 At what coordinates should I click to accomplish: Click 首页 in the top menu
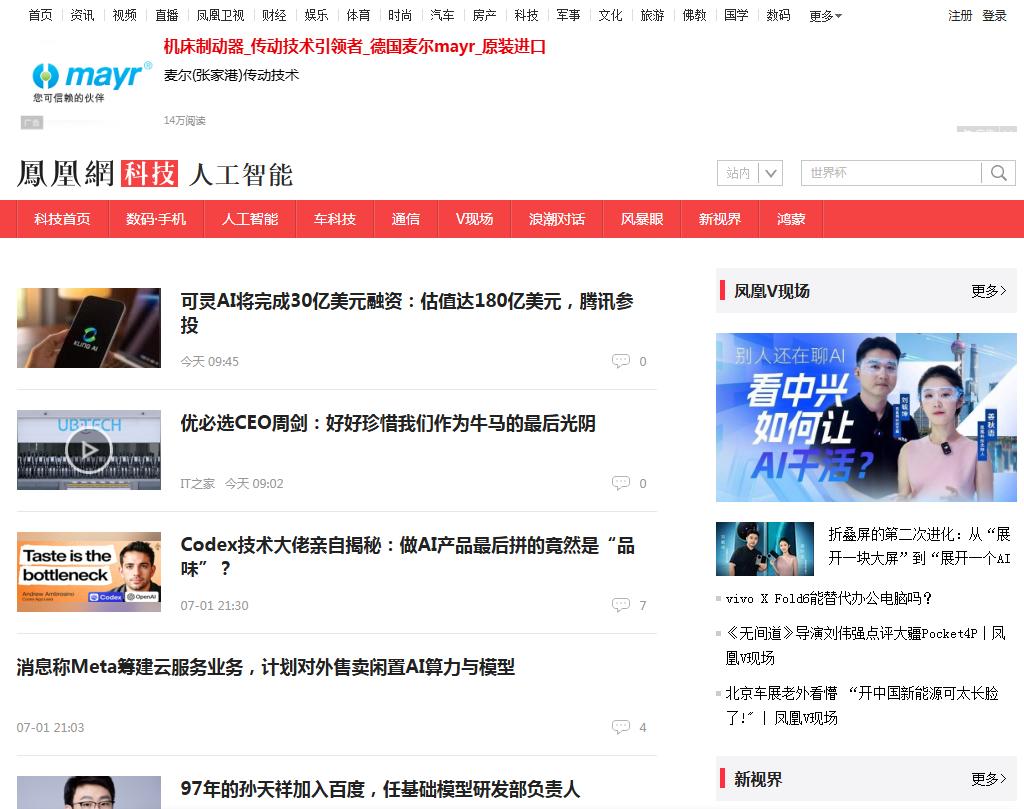(40, 15)
